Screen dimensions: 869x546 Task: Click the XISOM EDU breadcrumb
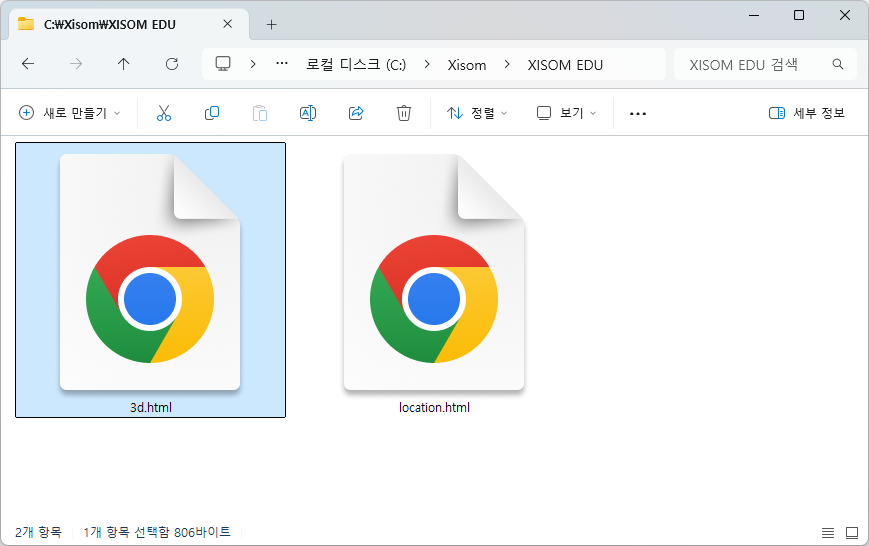(565, 65)
